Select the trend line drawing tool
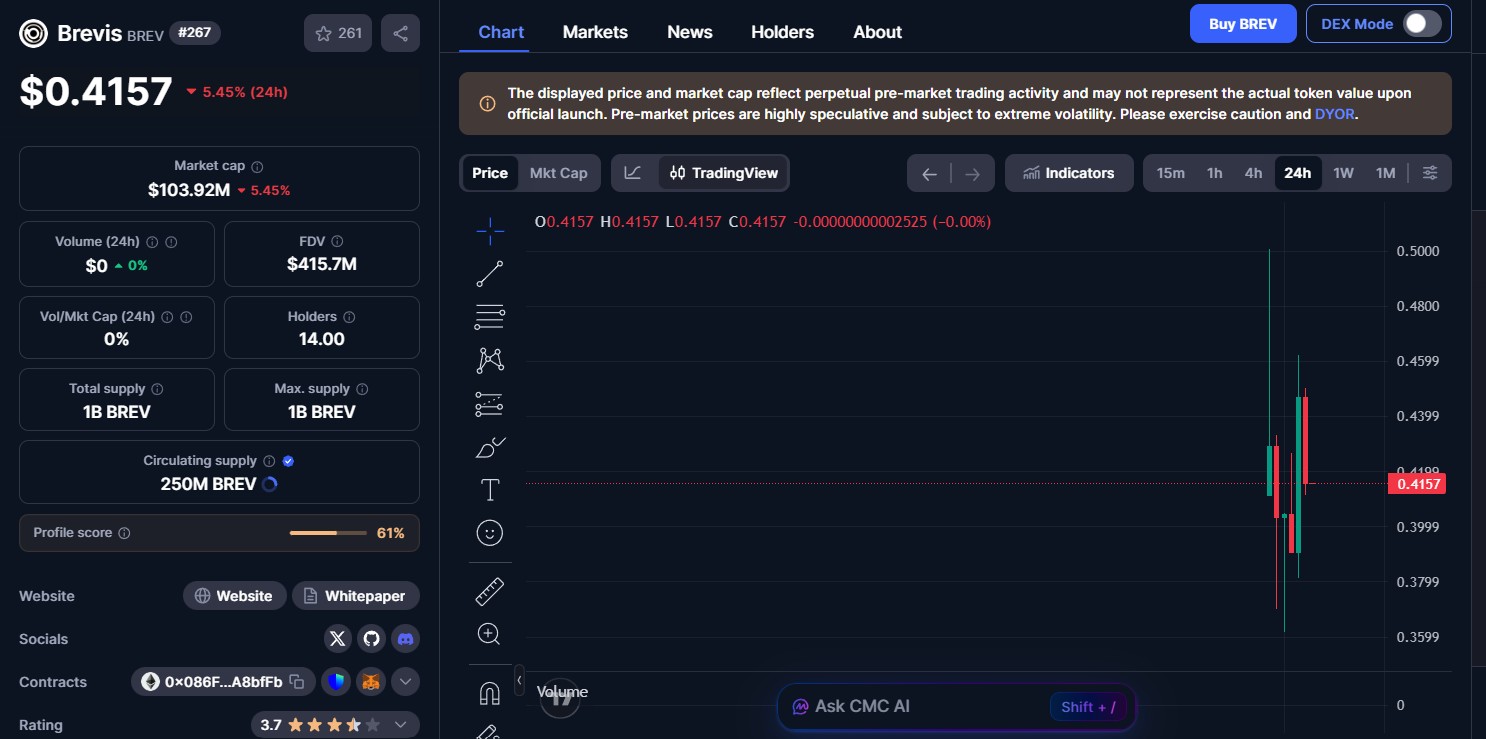This screenshot has height=739, width=1486. (x=489, y=273)
